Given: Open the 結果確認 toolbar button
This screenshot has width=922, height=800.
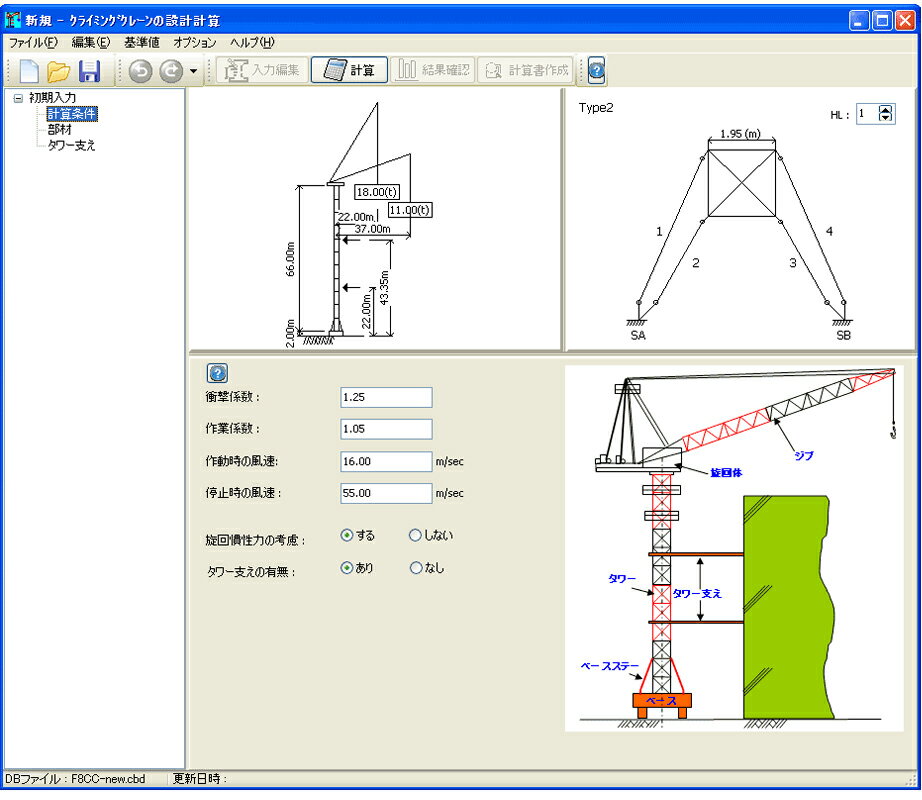Looking at the screenshot, I should 433,71.
